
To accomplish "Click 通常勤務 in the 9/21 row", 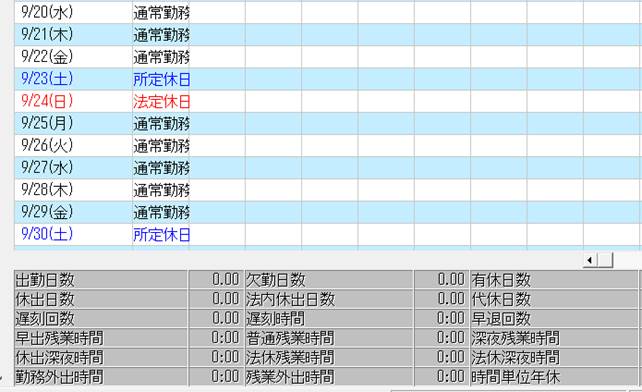I will (x=161, y=35).
